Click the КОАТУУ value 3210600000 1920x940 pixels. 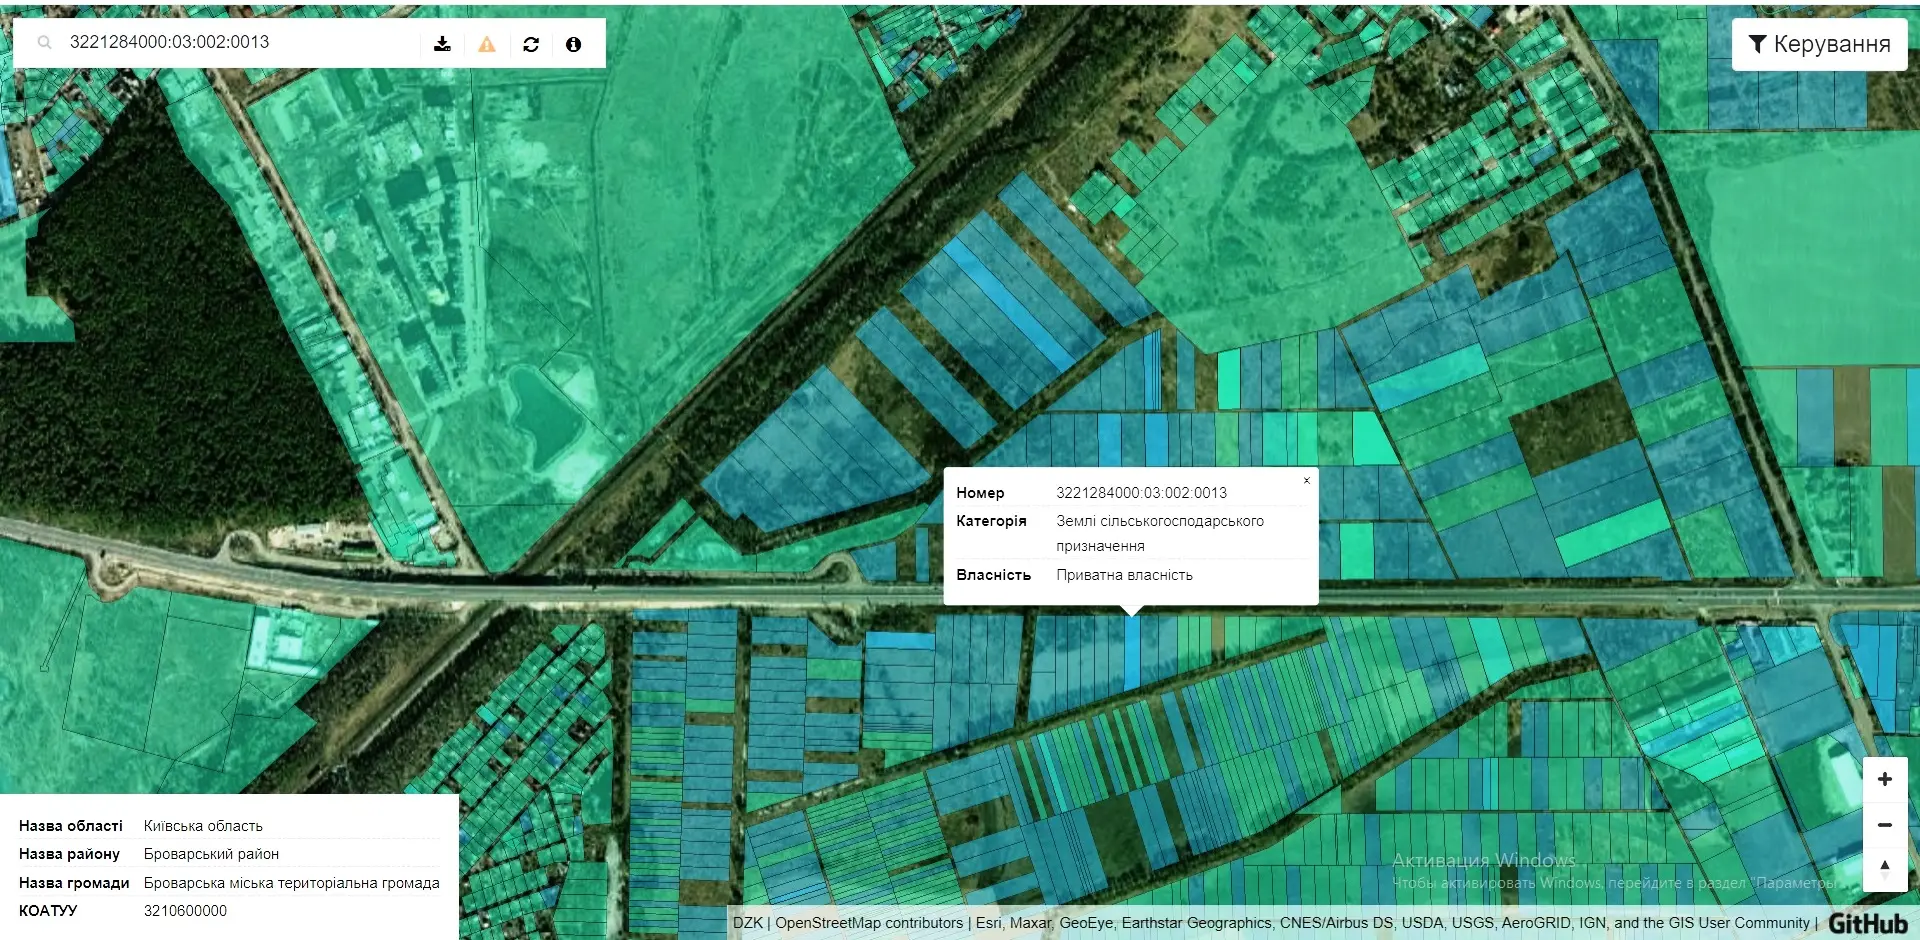click(x=185, y=911)
